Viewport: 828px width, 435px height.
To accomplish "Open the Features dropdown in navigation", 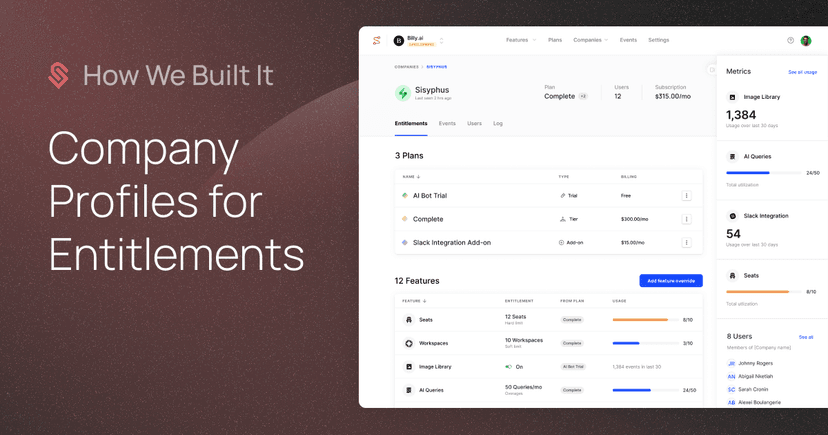I will [520, 40].
